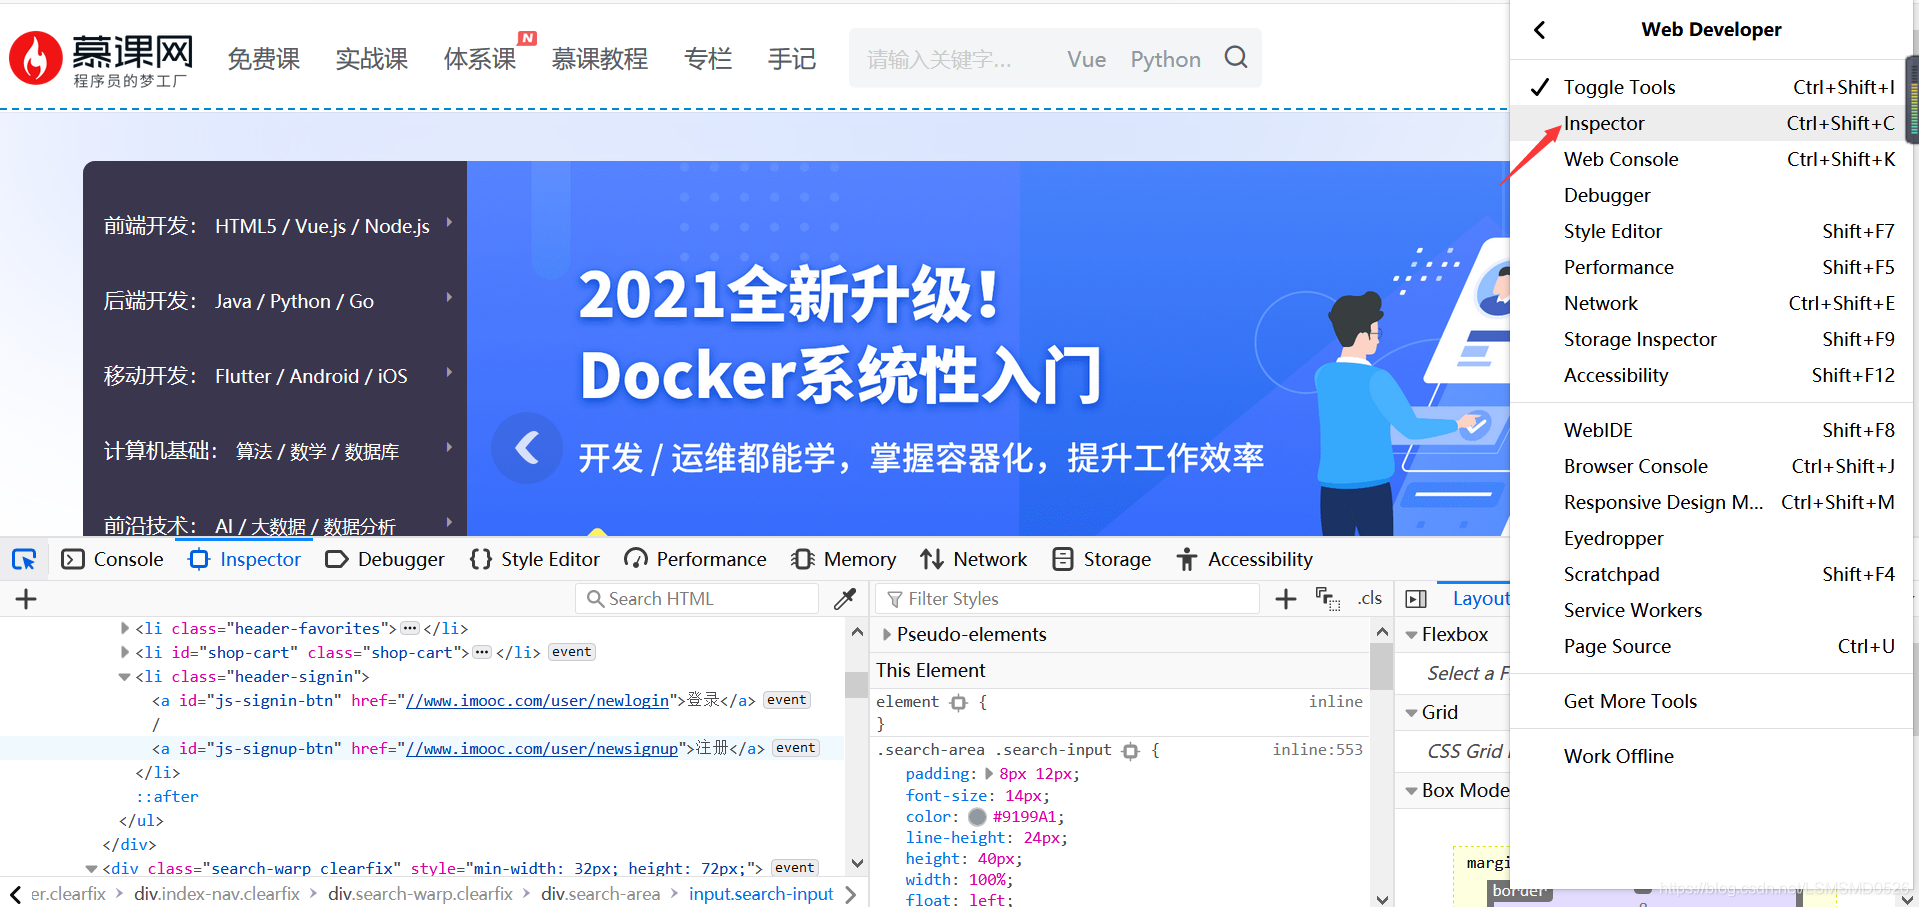Image resolution: width=1919 pixels, height=907 pixels.
Task: Choose Web Console menu entry
Action: pos(1711,159)
